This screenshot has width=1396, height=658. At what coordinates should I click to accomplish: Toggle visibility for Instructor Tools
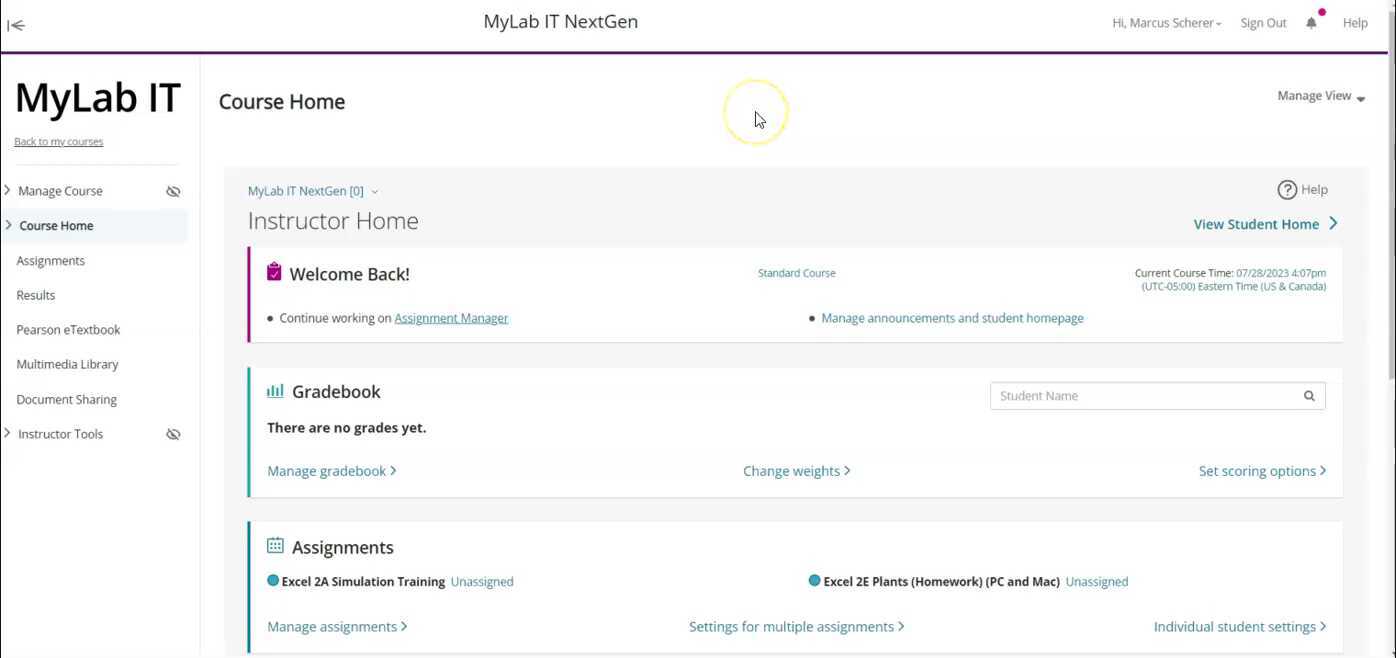click(173, 434)
